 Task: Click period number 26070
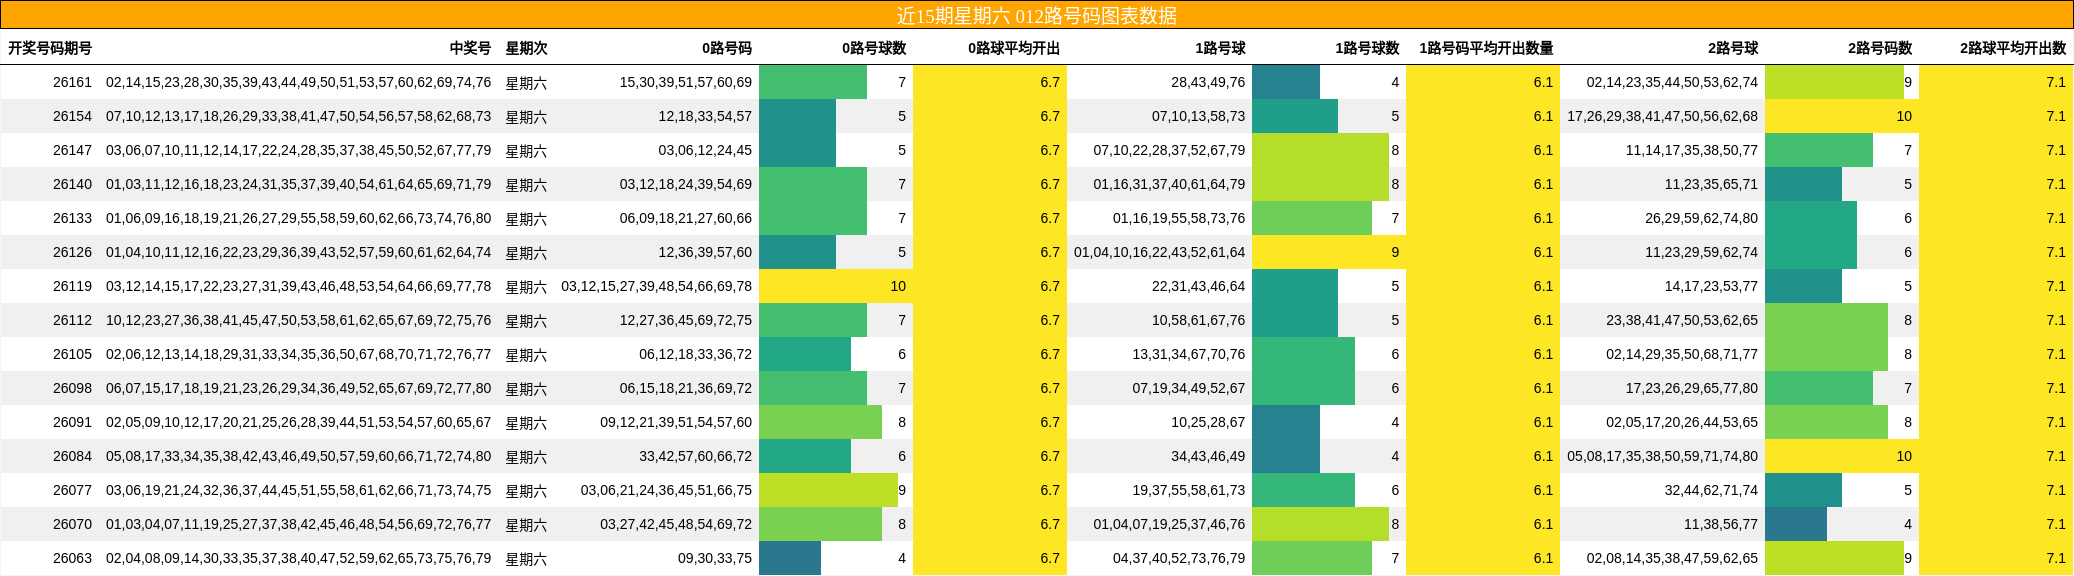(x=72, y=524)
